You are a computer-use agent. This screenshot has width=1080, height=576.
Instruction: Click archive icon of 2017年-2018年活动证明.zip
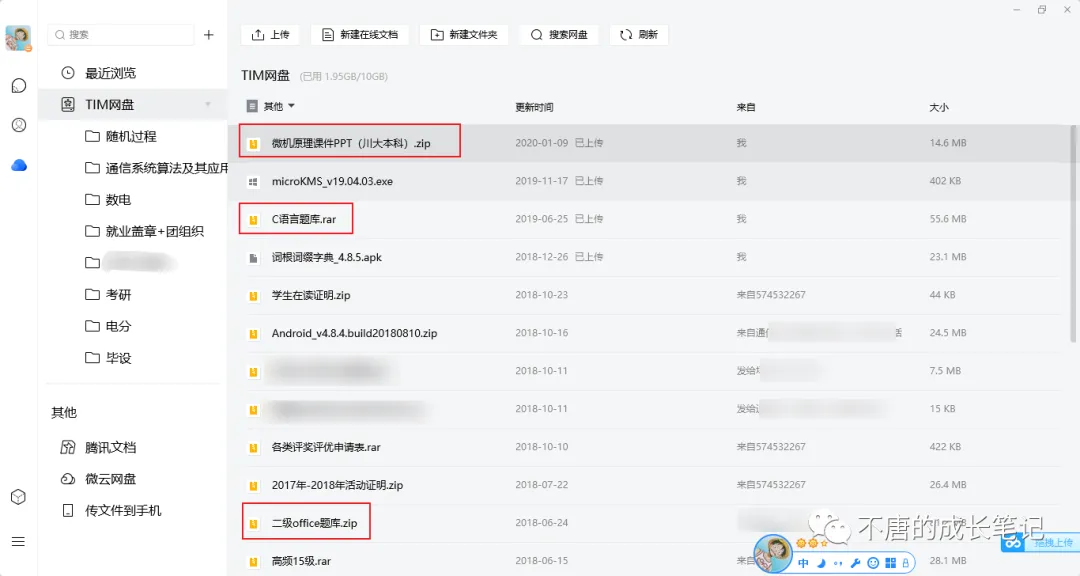point(253,486)
